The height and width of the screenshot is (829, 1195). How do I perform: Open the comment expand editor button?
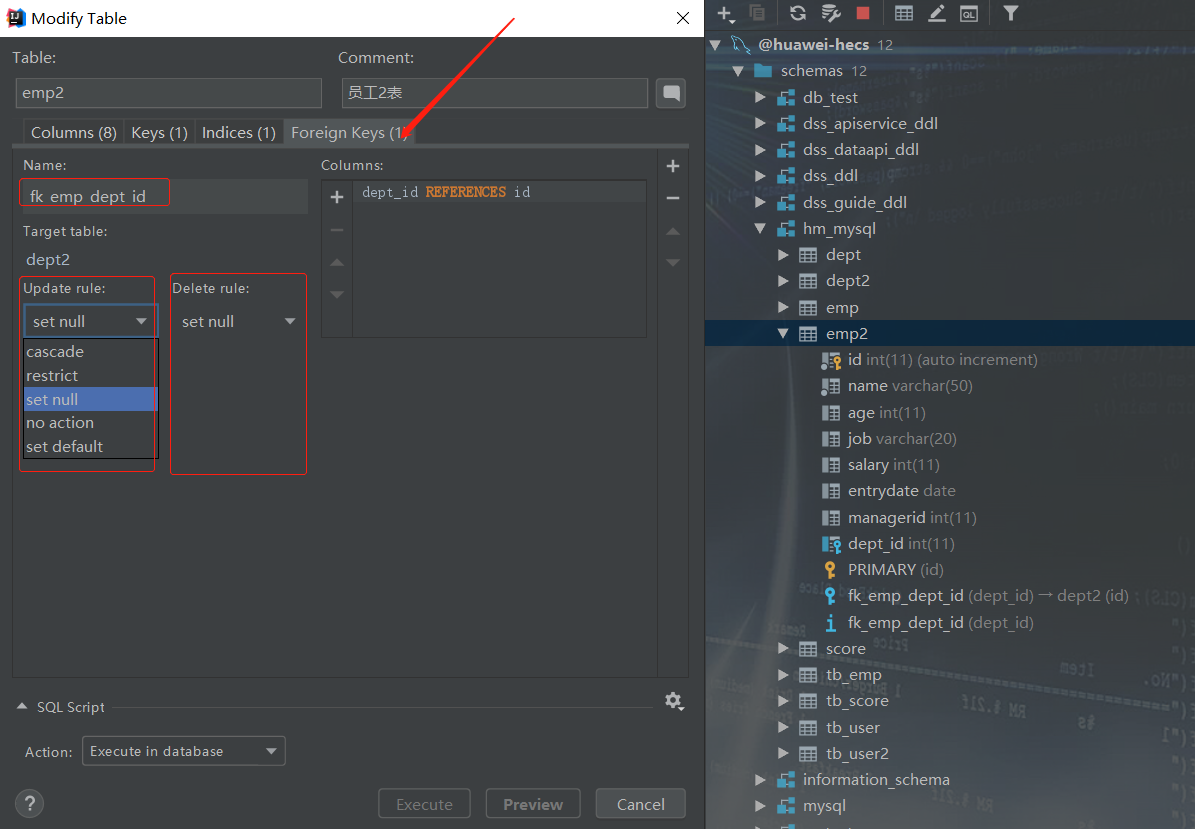[x=671, y=93]
